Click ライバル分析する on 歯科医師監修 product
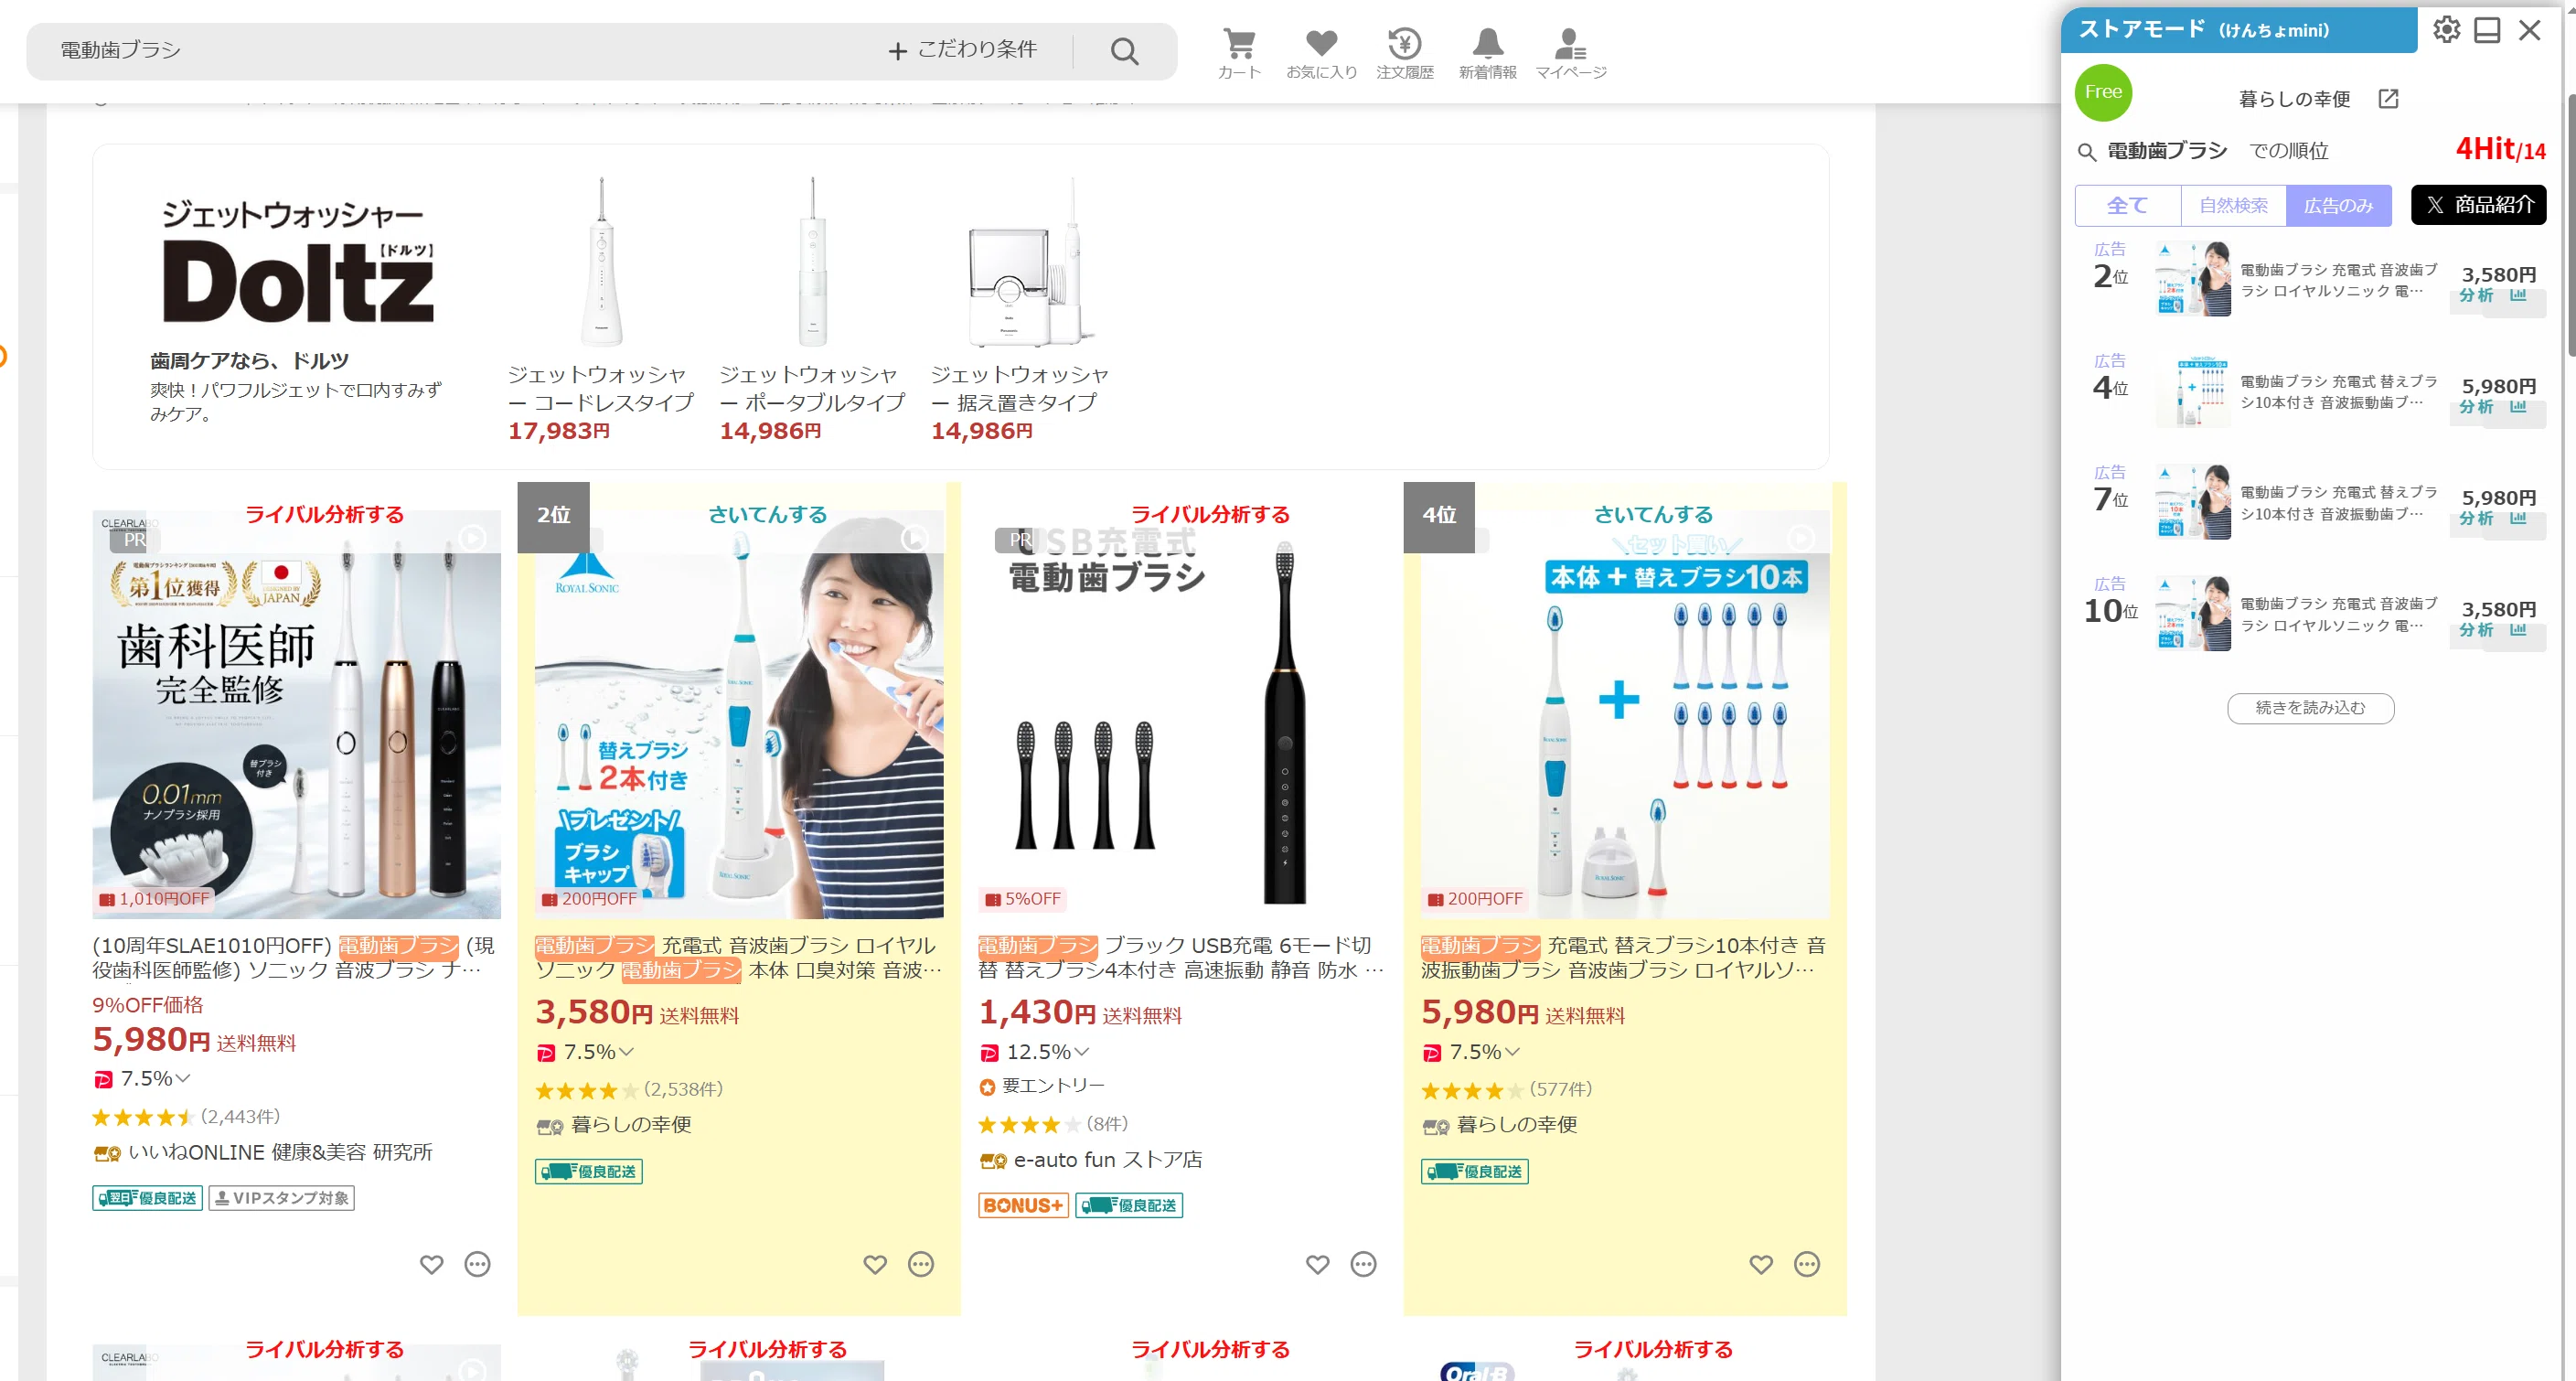The width and height of the screenshot is (2576, 1381). (324, 514)
